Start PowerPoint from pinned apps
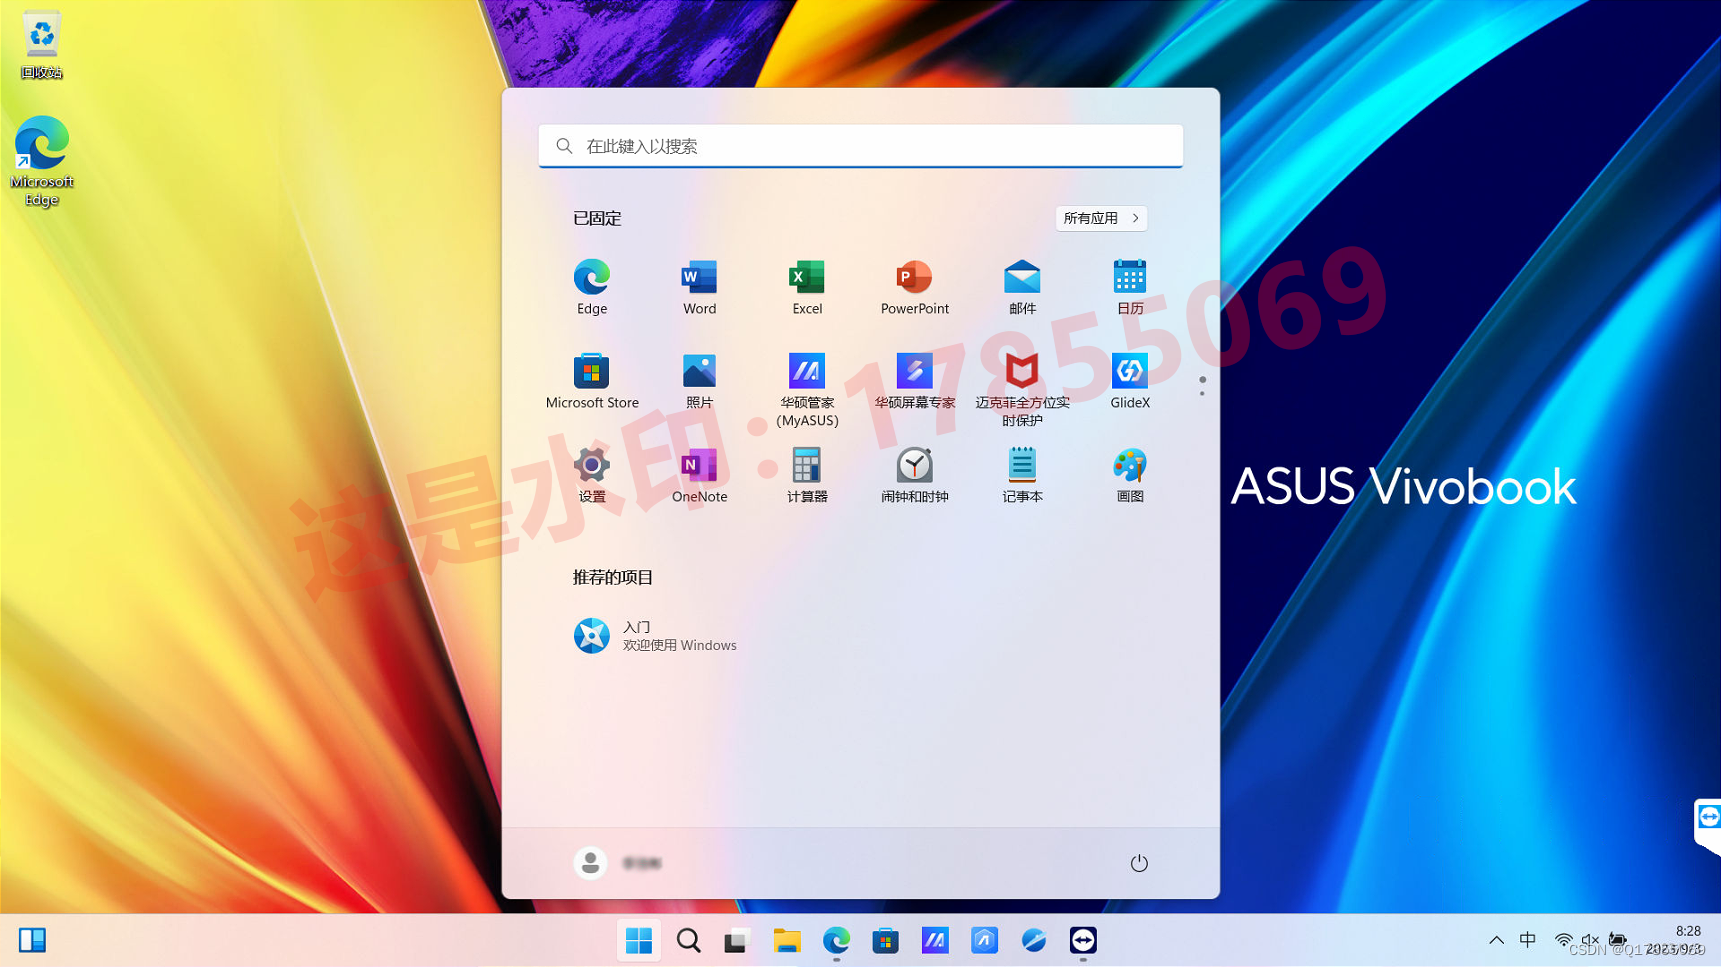Viewport: 1721px width, 967px height. tap(914, 287)
